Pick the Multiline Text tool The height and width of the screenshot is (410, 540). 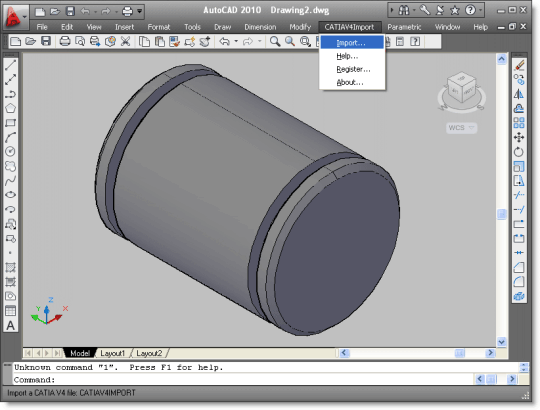tap(11, 325)
